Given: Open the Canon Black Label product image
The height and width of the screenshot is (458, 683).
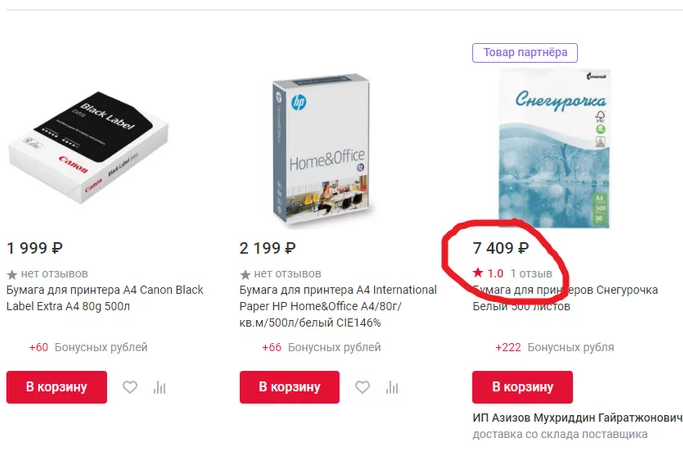Looking at the screenshot, I should click(x=86, y=148).
